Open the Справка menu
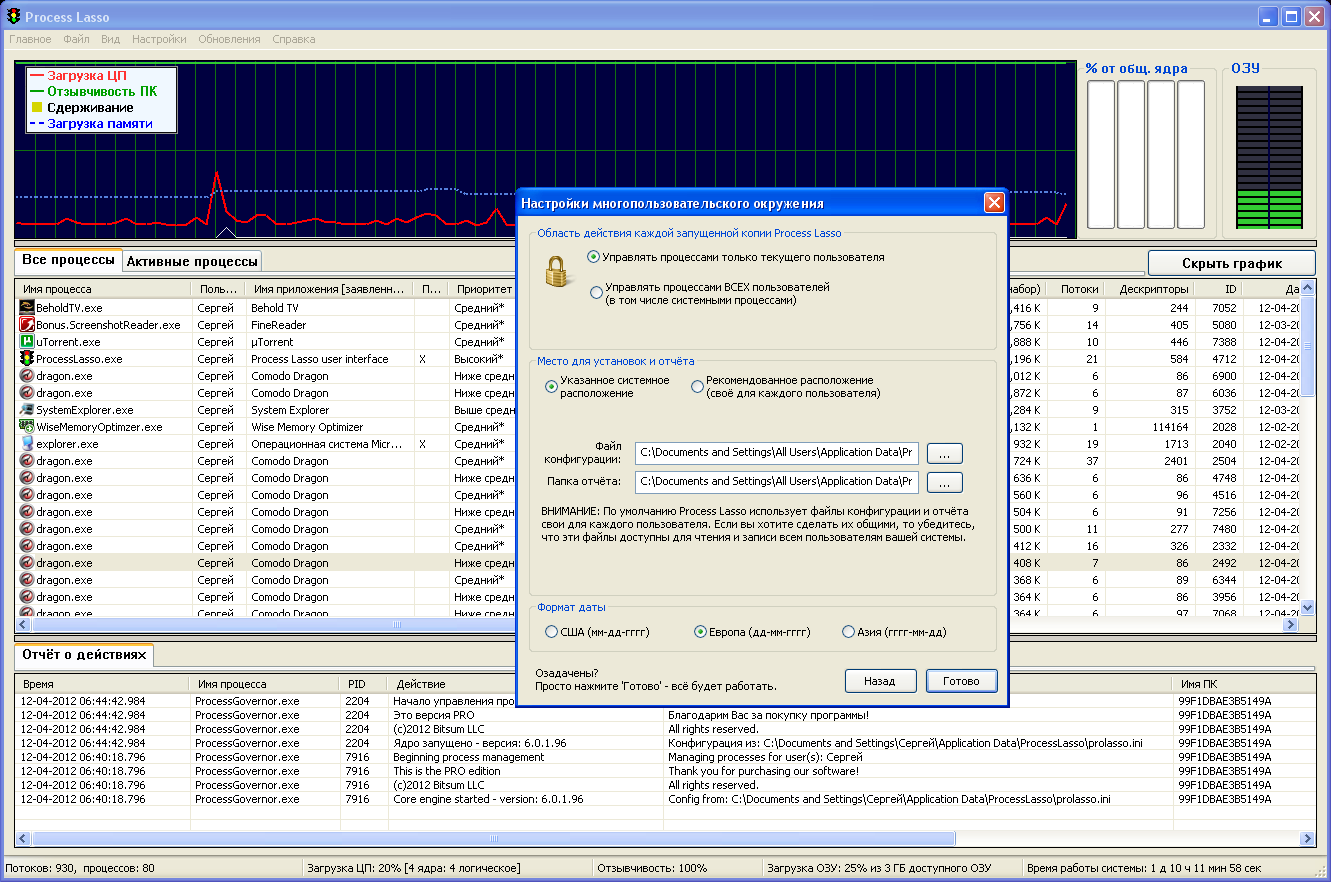Image resolution: width=1331 pixels, height=882 pixels. (294, 39)
